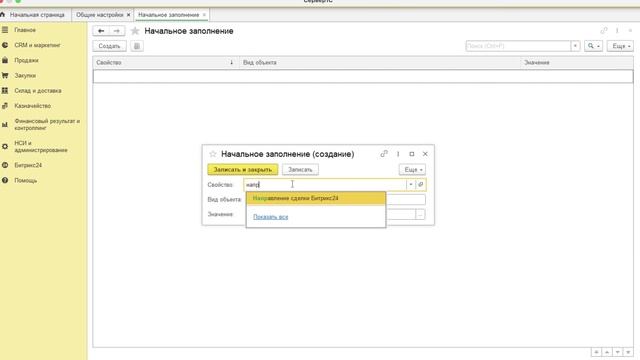This screenshot has width=640, height=360.
Task: Click the magnifier search button in toolbar
Action: (x=593, y=46)
